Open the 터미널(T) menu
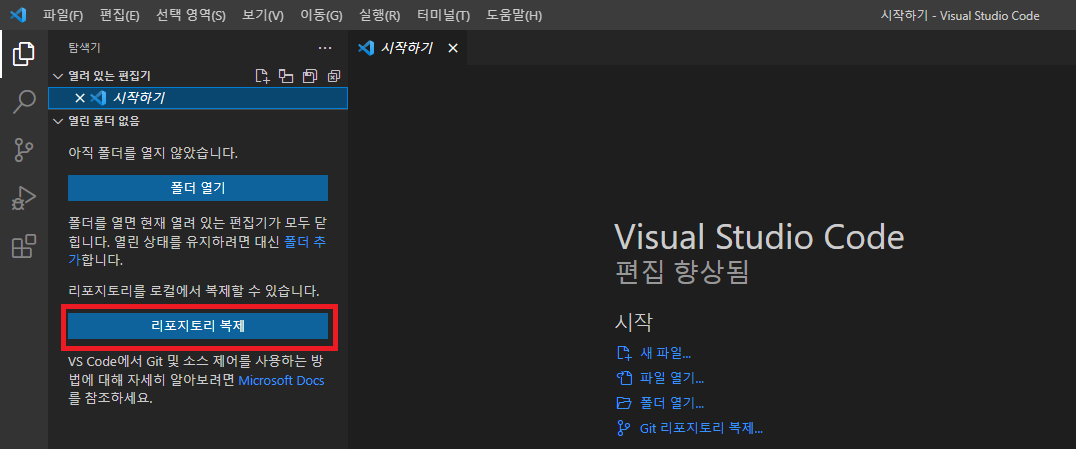1076x449 pixels. 443,15
